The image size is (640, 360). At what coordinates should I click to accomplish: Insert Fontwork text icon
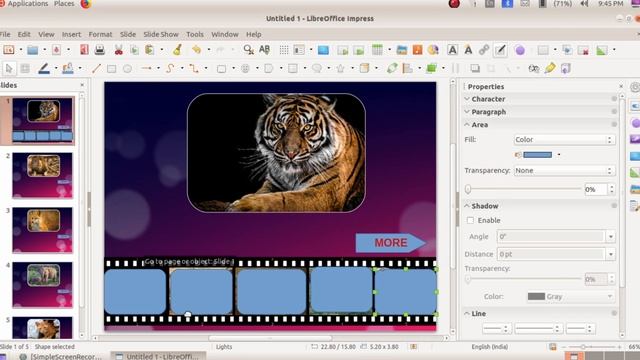(x=468, y=50)
